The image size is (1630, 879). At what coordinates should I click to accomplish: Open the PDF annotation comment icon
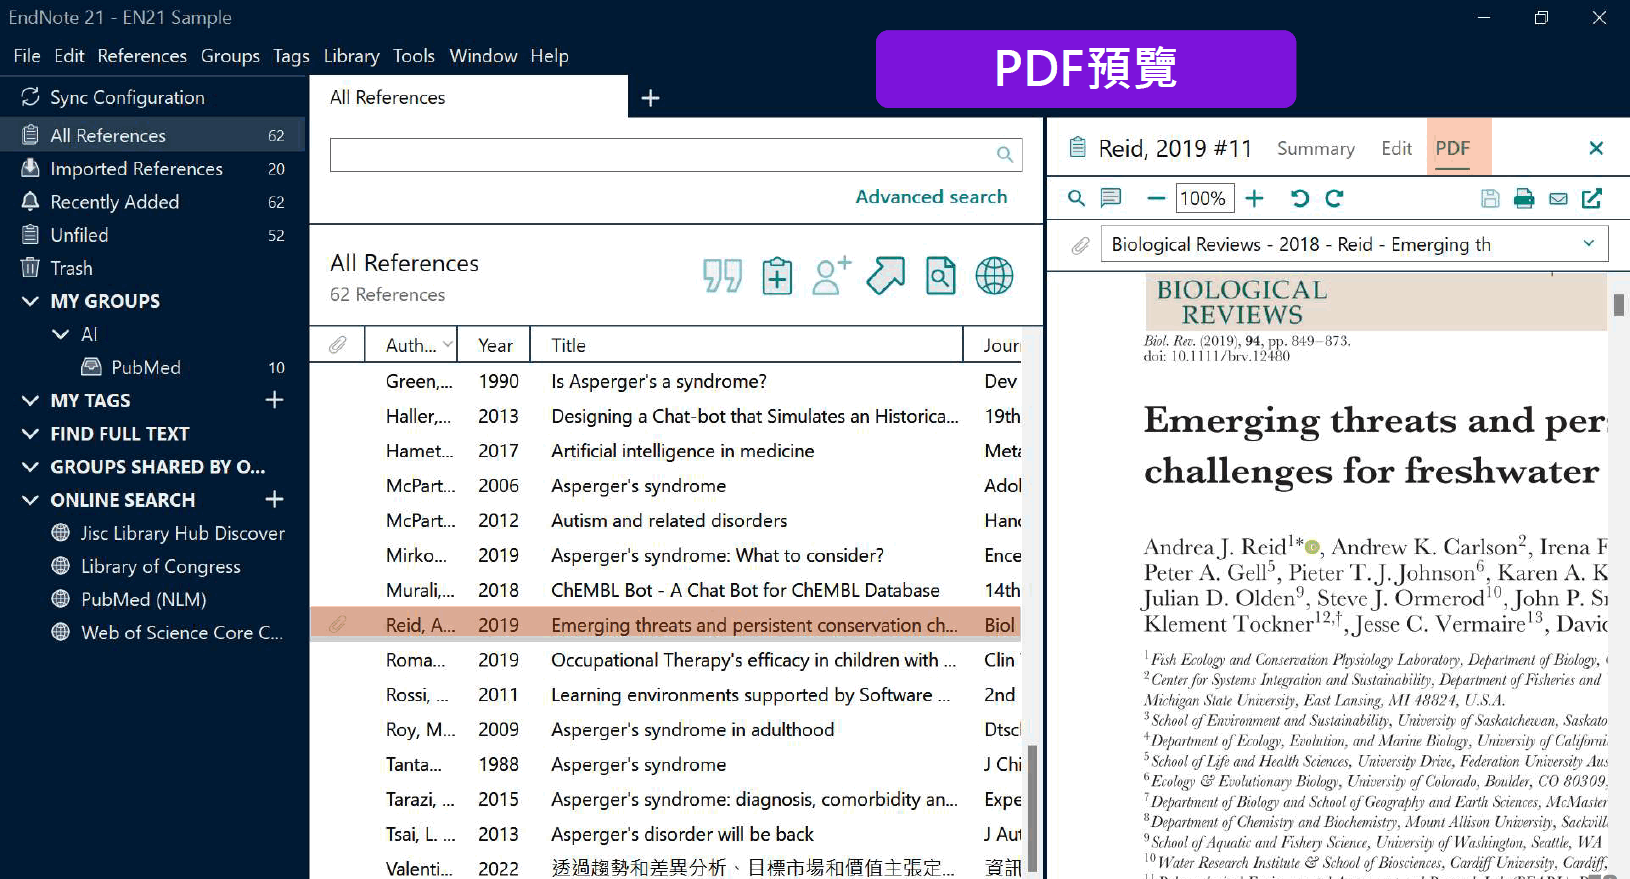click(1111, 198)
